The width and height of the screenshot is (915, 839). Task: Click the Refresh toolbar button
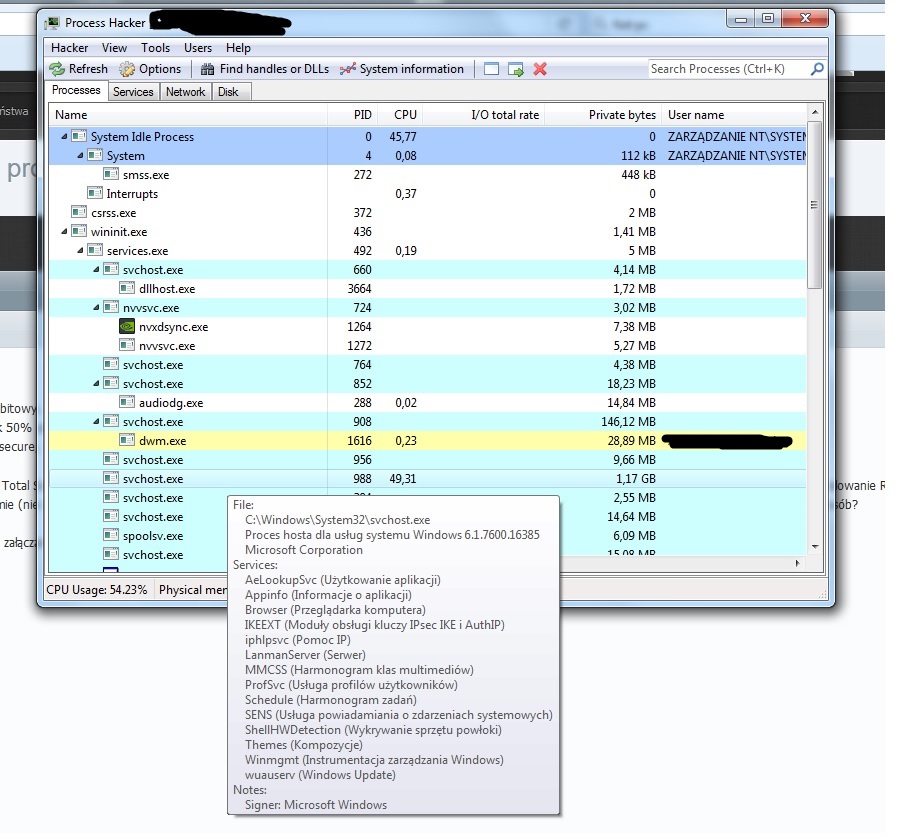point(79,69)
